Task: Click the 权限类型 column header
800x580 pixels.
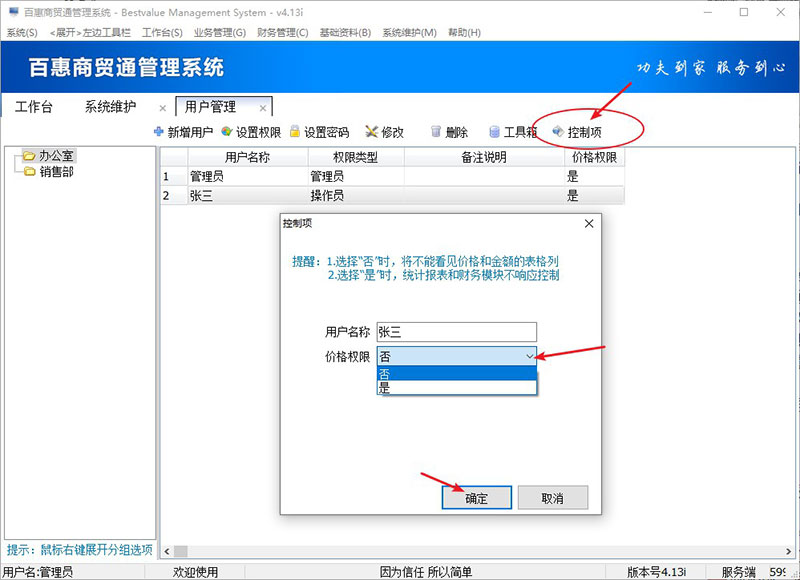Action: pyautogui.click(x=356, y=157)
